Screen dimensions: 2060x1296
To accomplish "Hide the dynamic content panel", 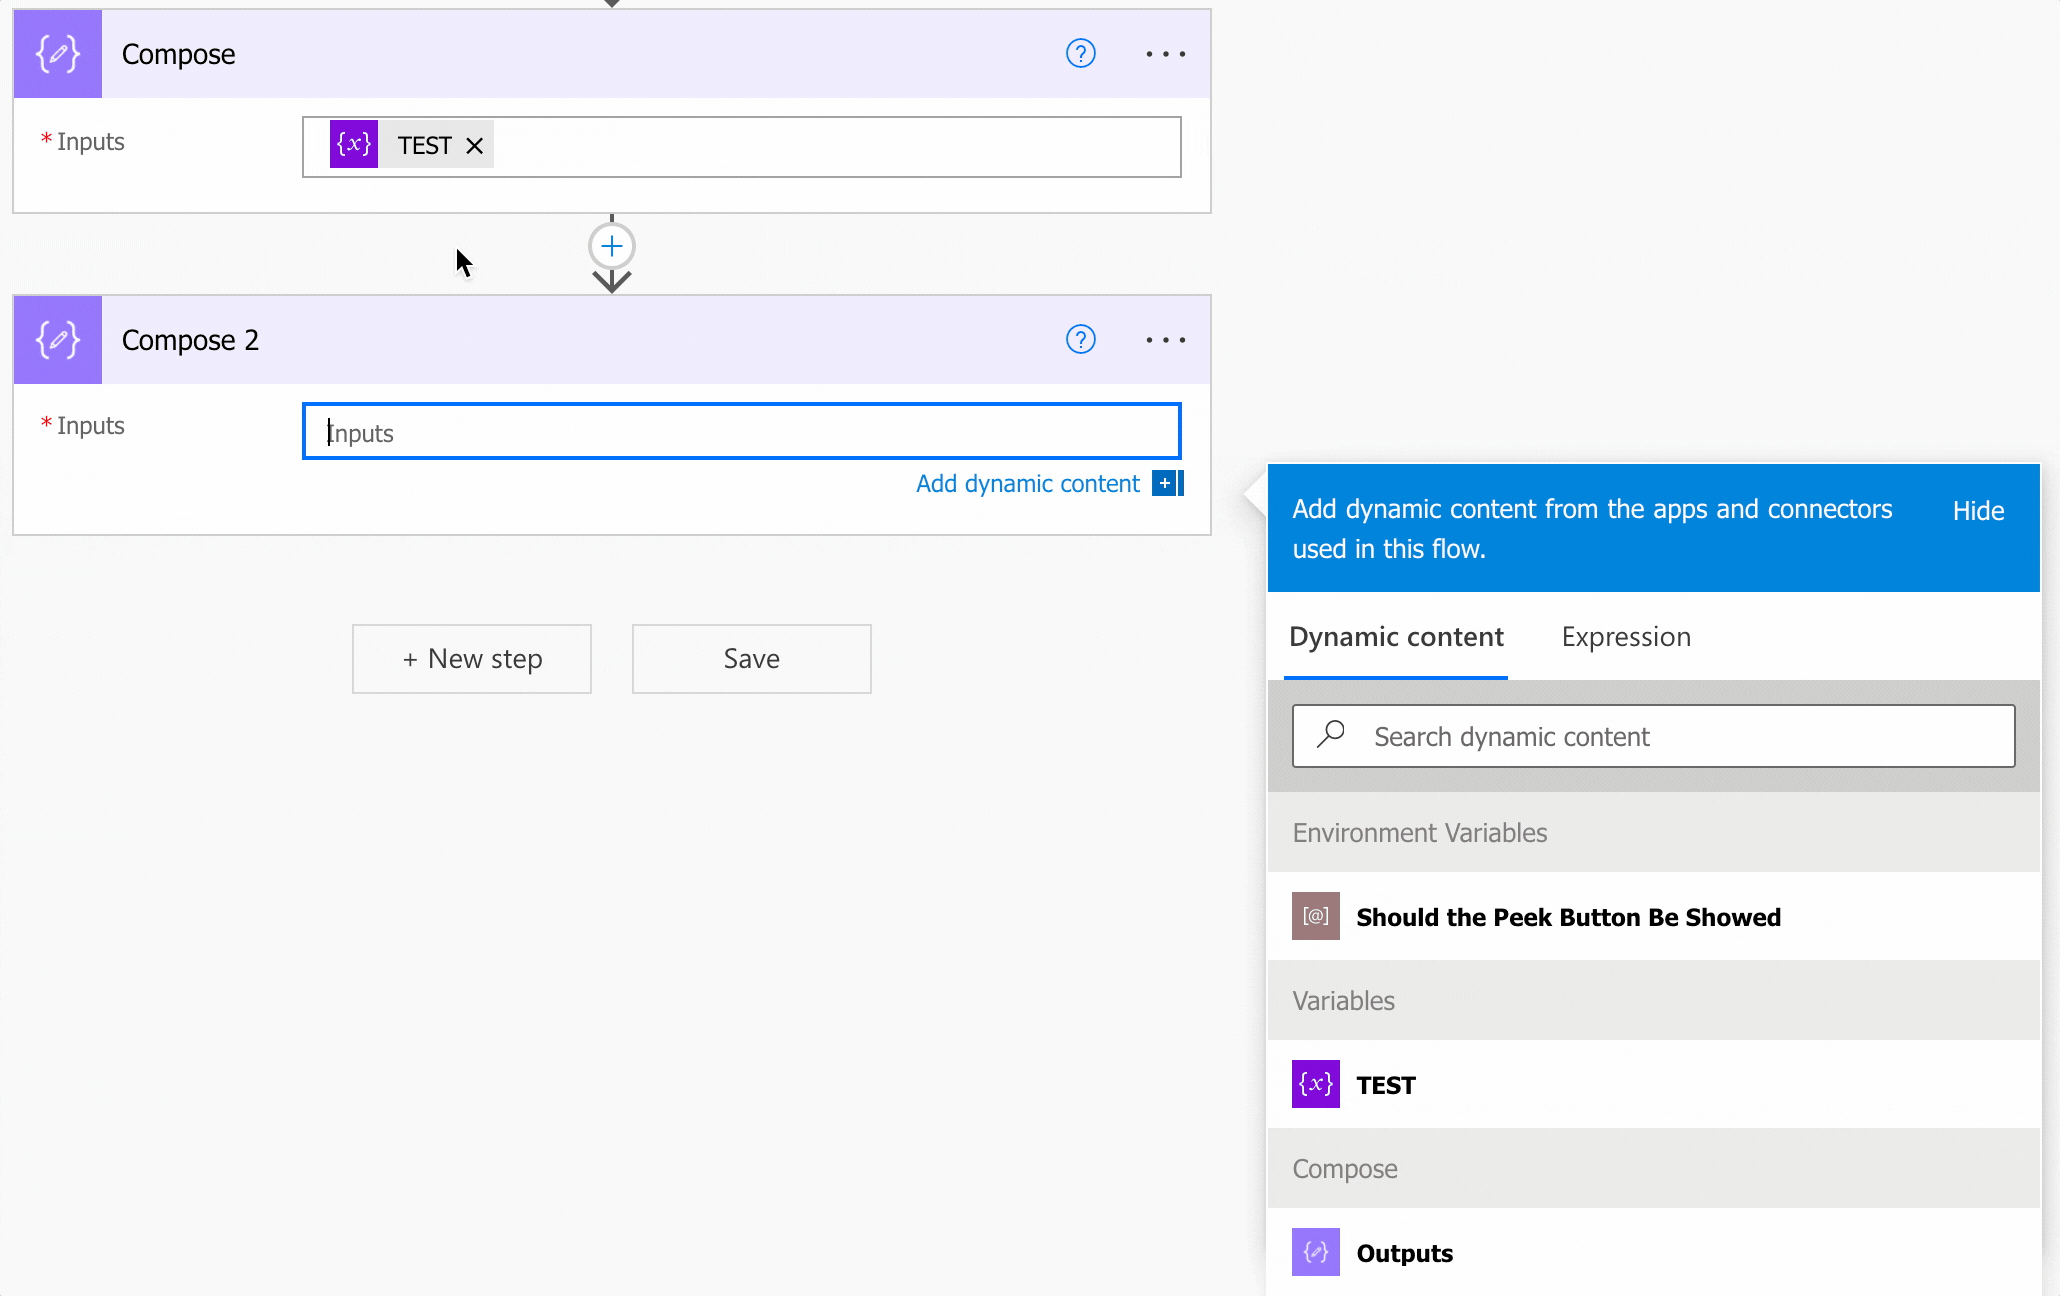I will tap(1977, 511).
